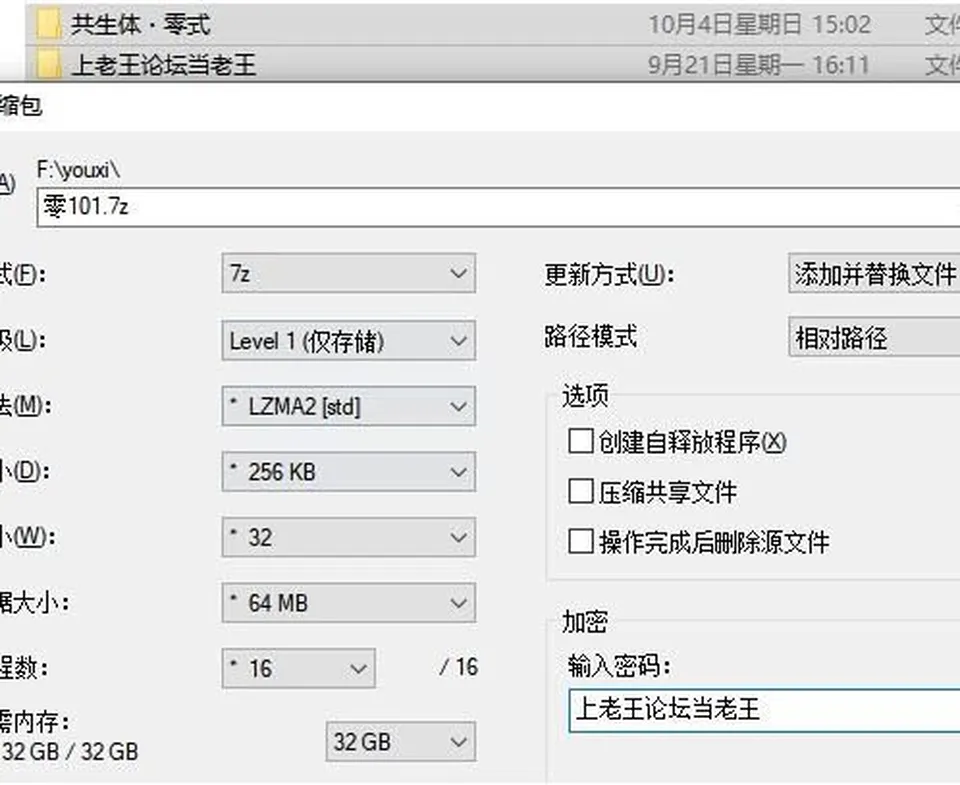The width and height of the screenshot is (960, 785).
Task: Expand the word size 32 dropdown
Action: (x=348, y=537)
